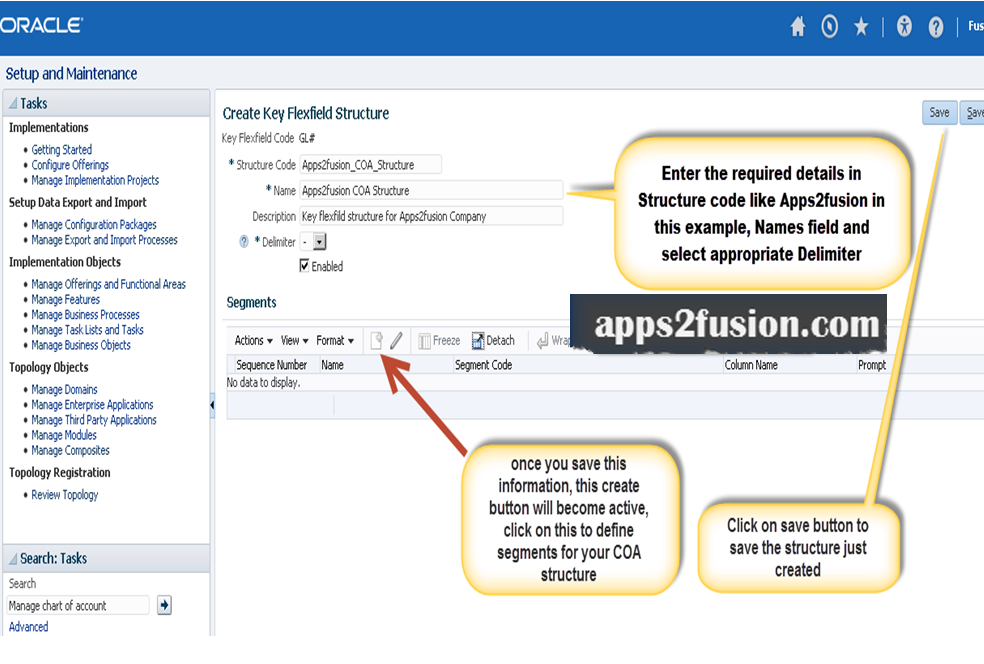Toggle the Enabled checkbox
984x664 pixels.
304,265
